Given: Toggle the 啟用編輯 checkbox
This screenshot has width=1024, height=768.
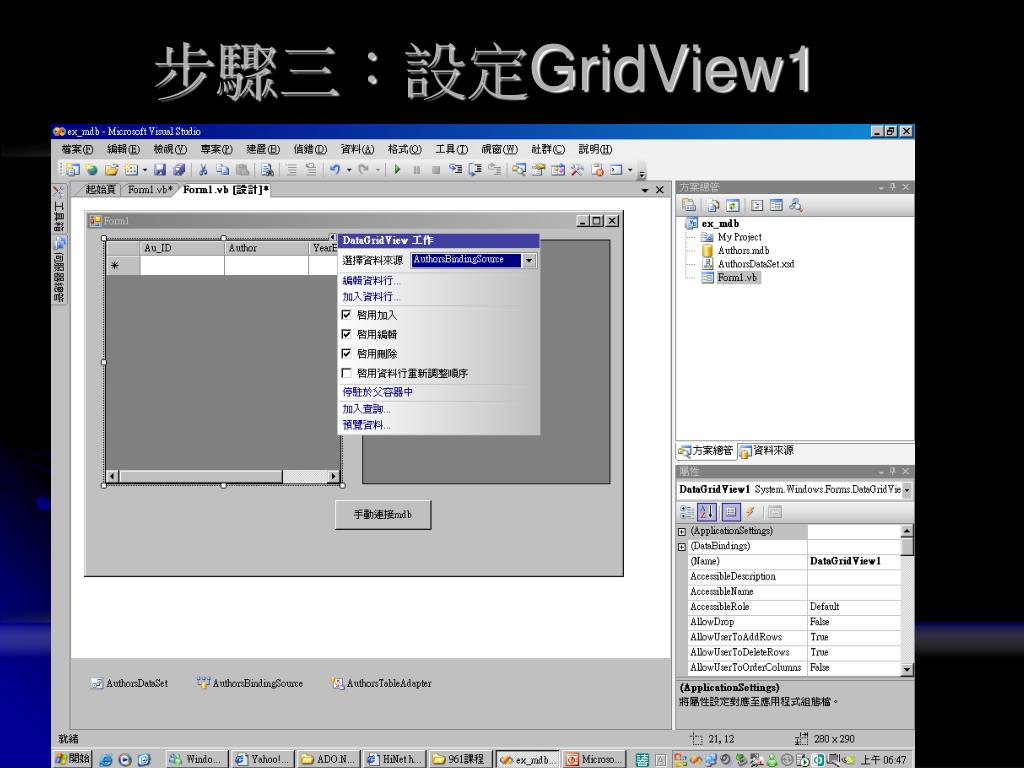Looking at the screenshot, I should pyautogui.click(x=347, y=334).
